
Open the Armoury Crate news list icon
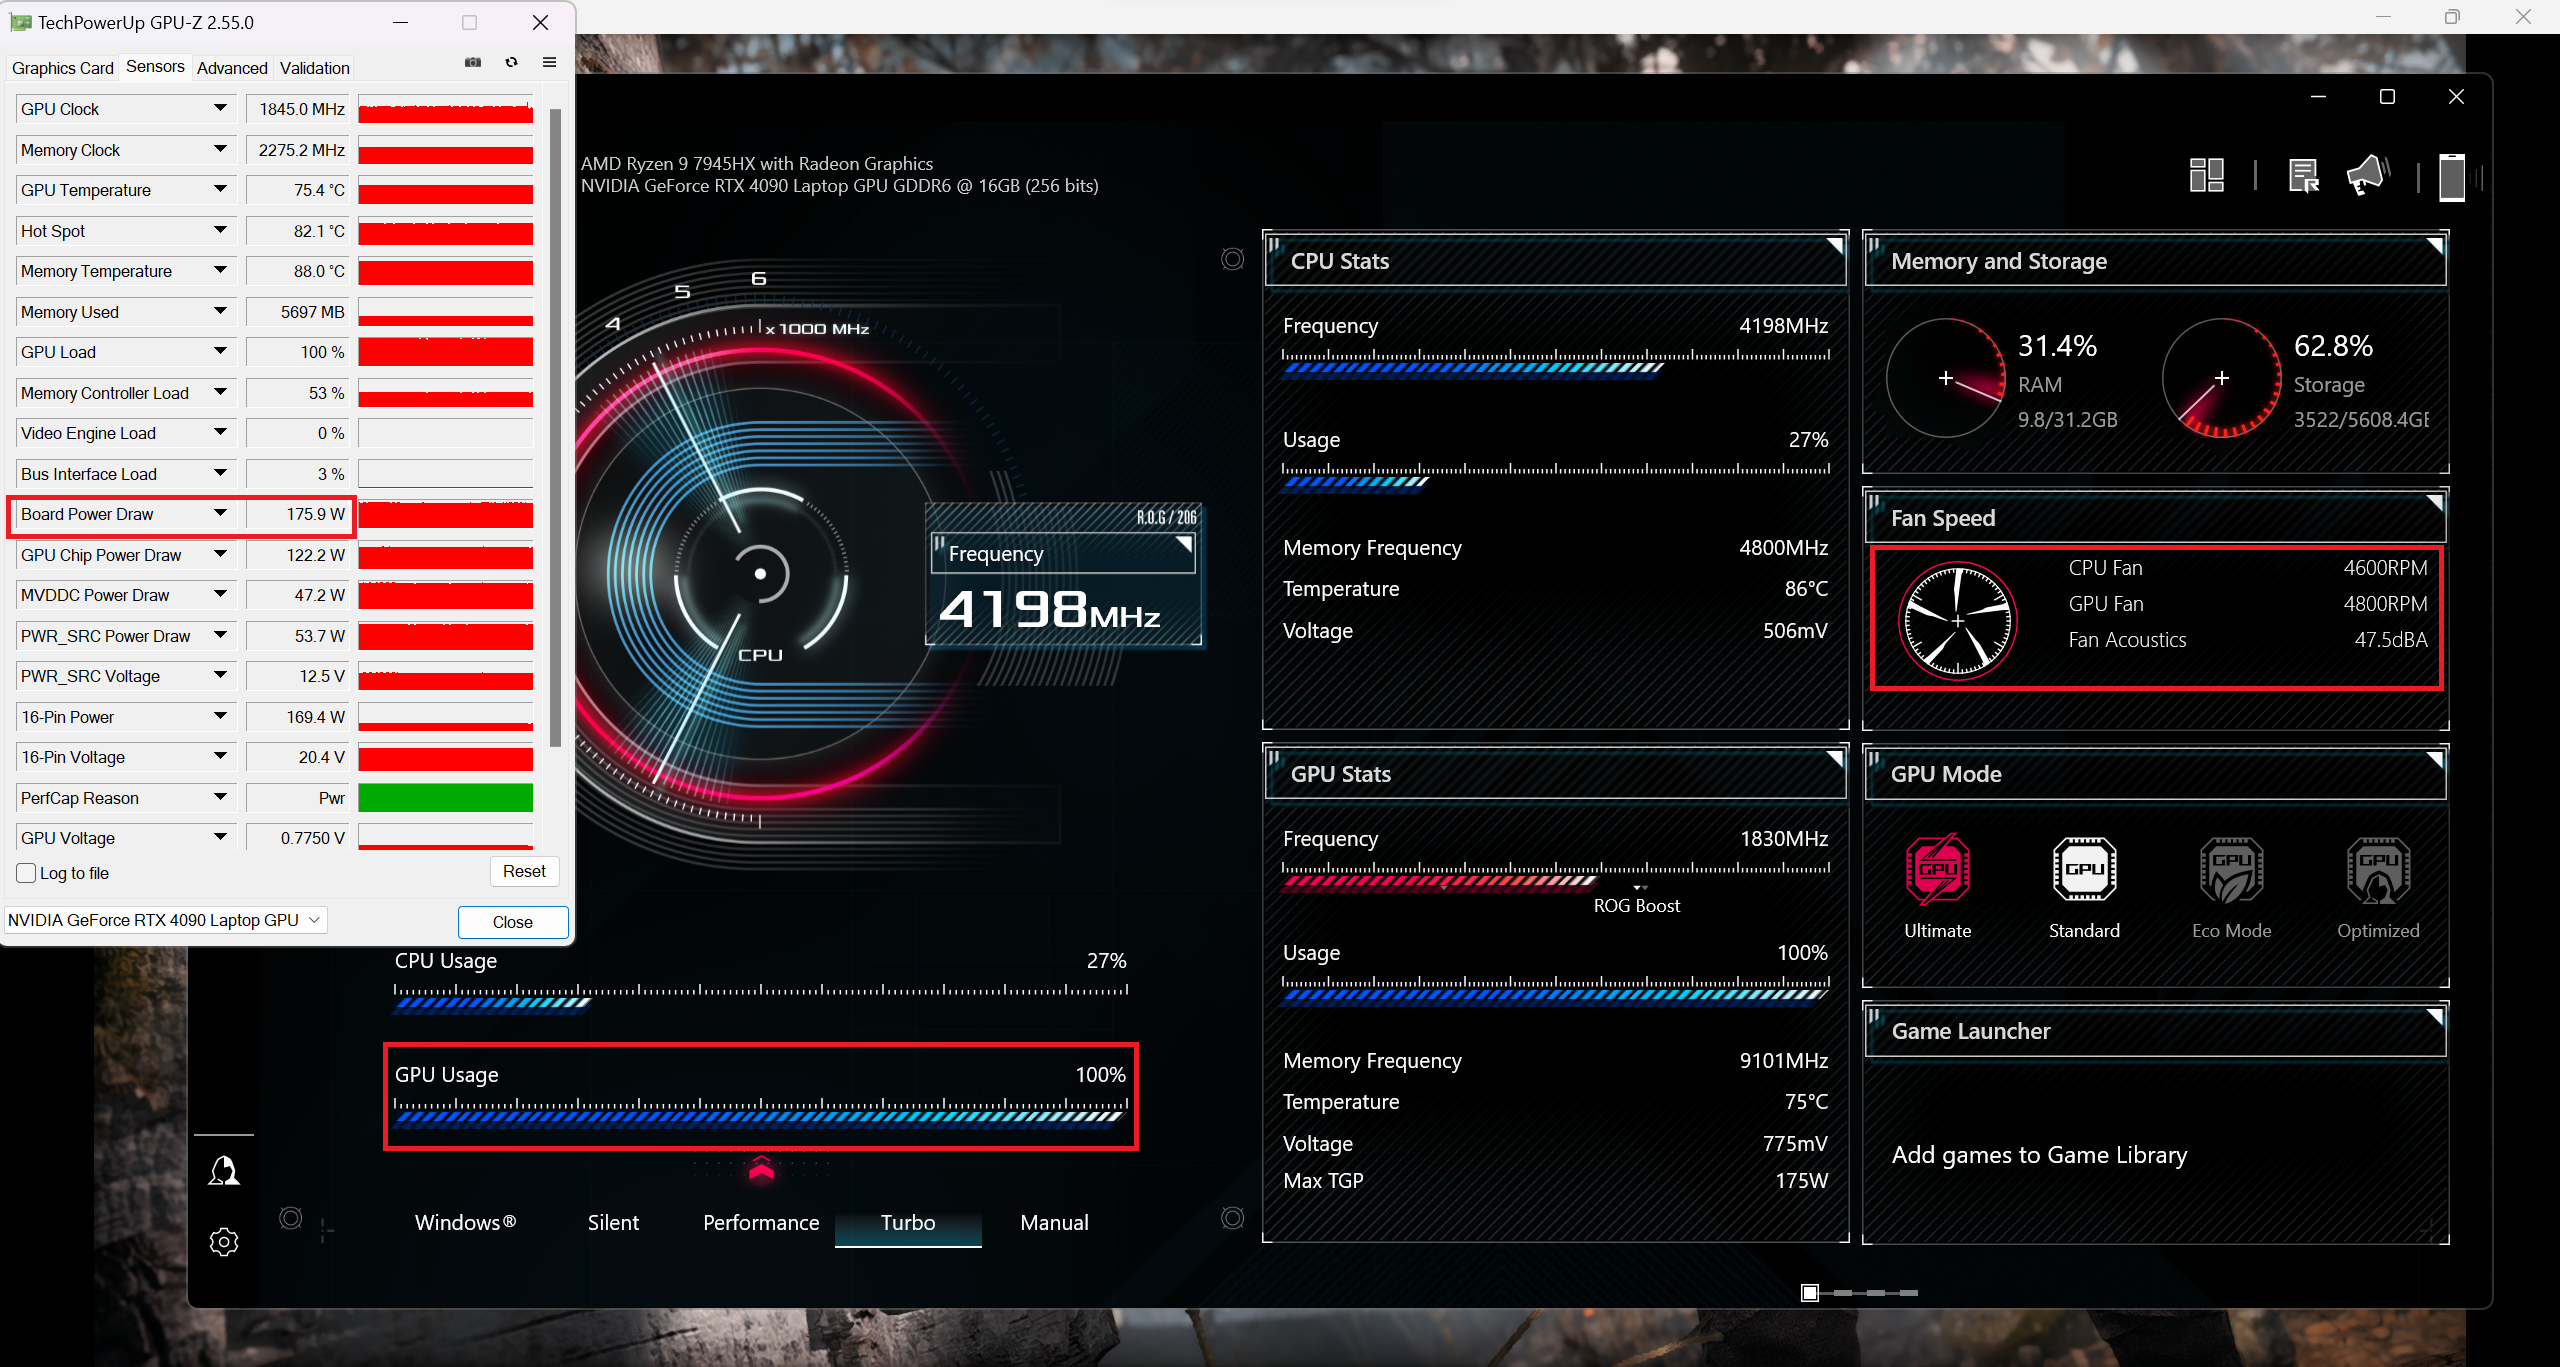[x=2304, y=175]
